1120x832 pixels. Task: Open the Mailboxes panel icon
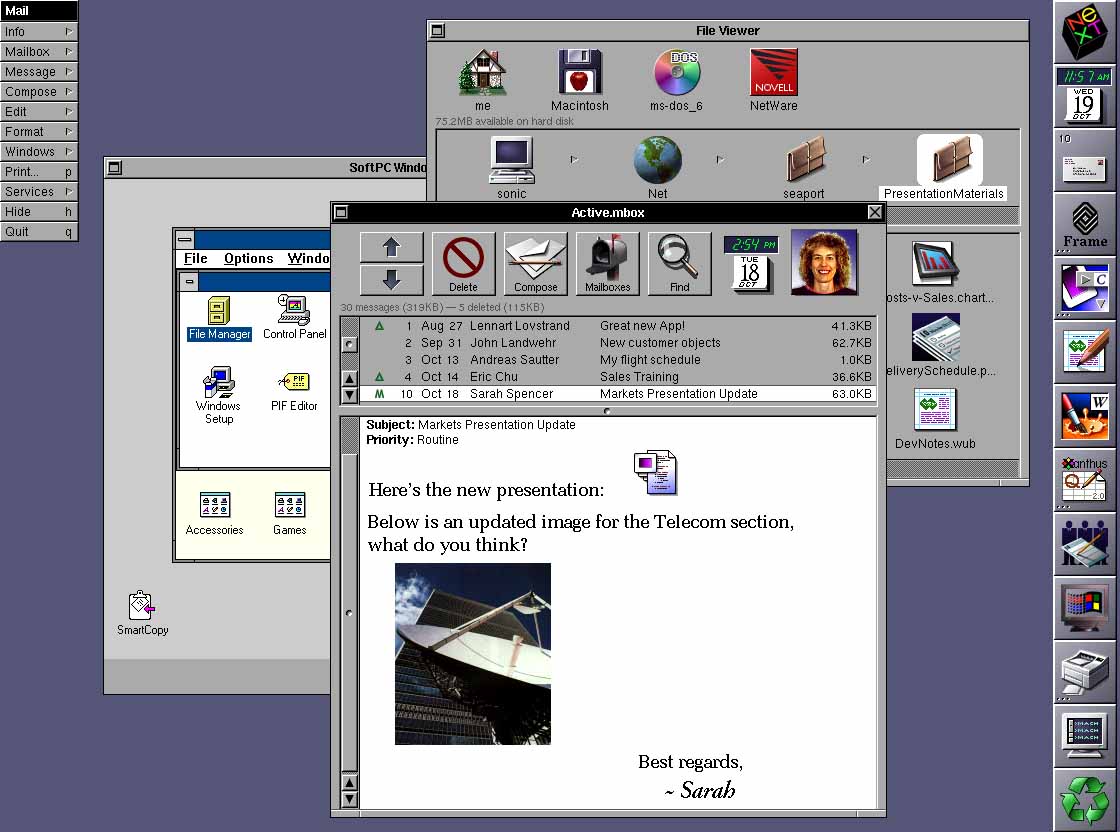point(607,263)
